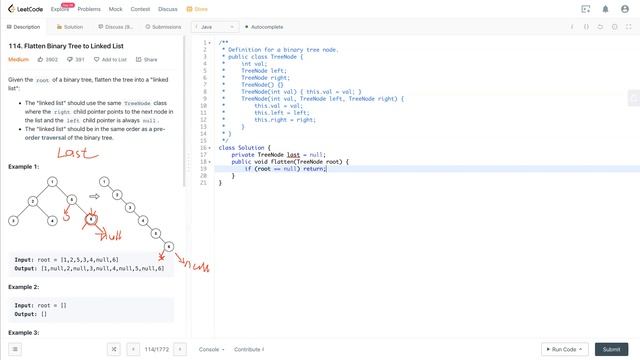Click the thumbs up like icon
The width and height of the screenshot is (640, 360).
[40, 60]
